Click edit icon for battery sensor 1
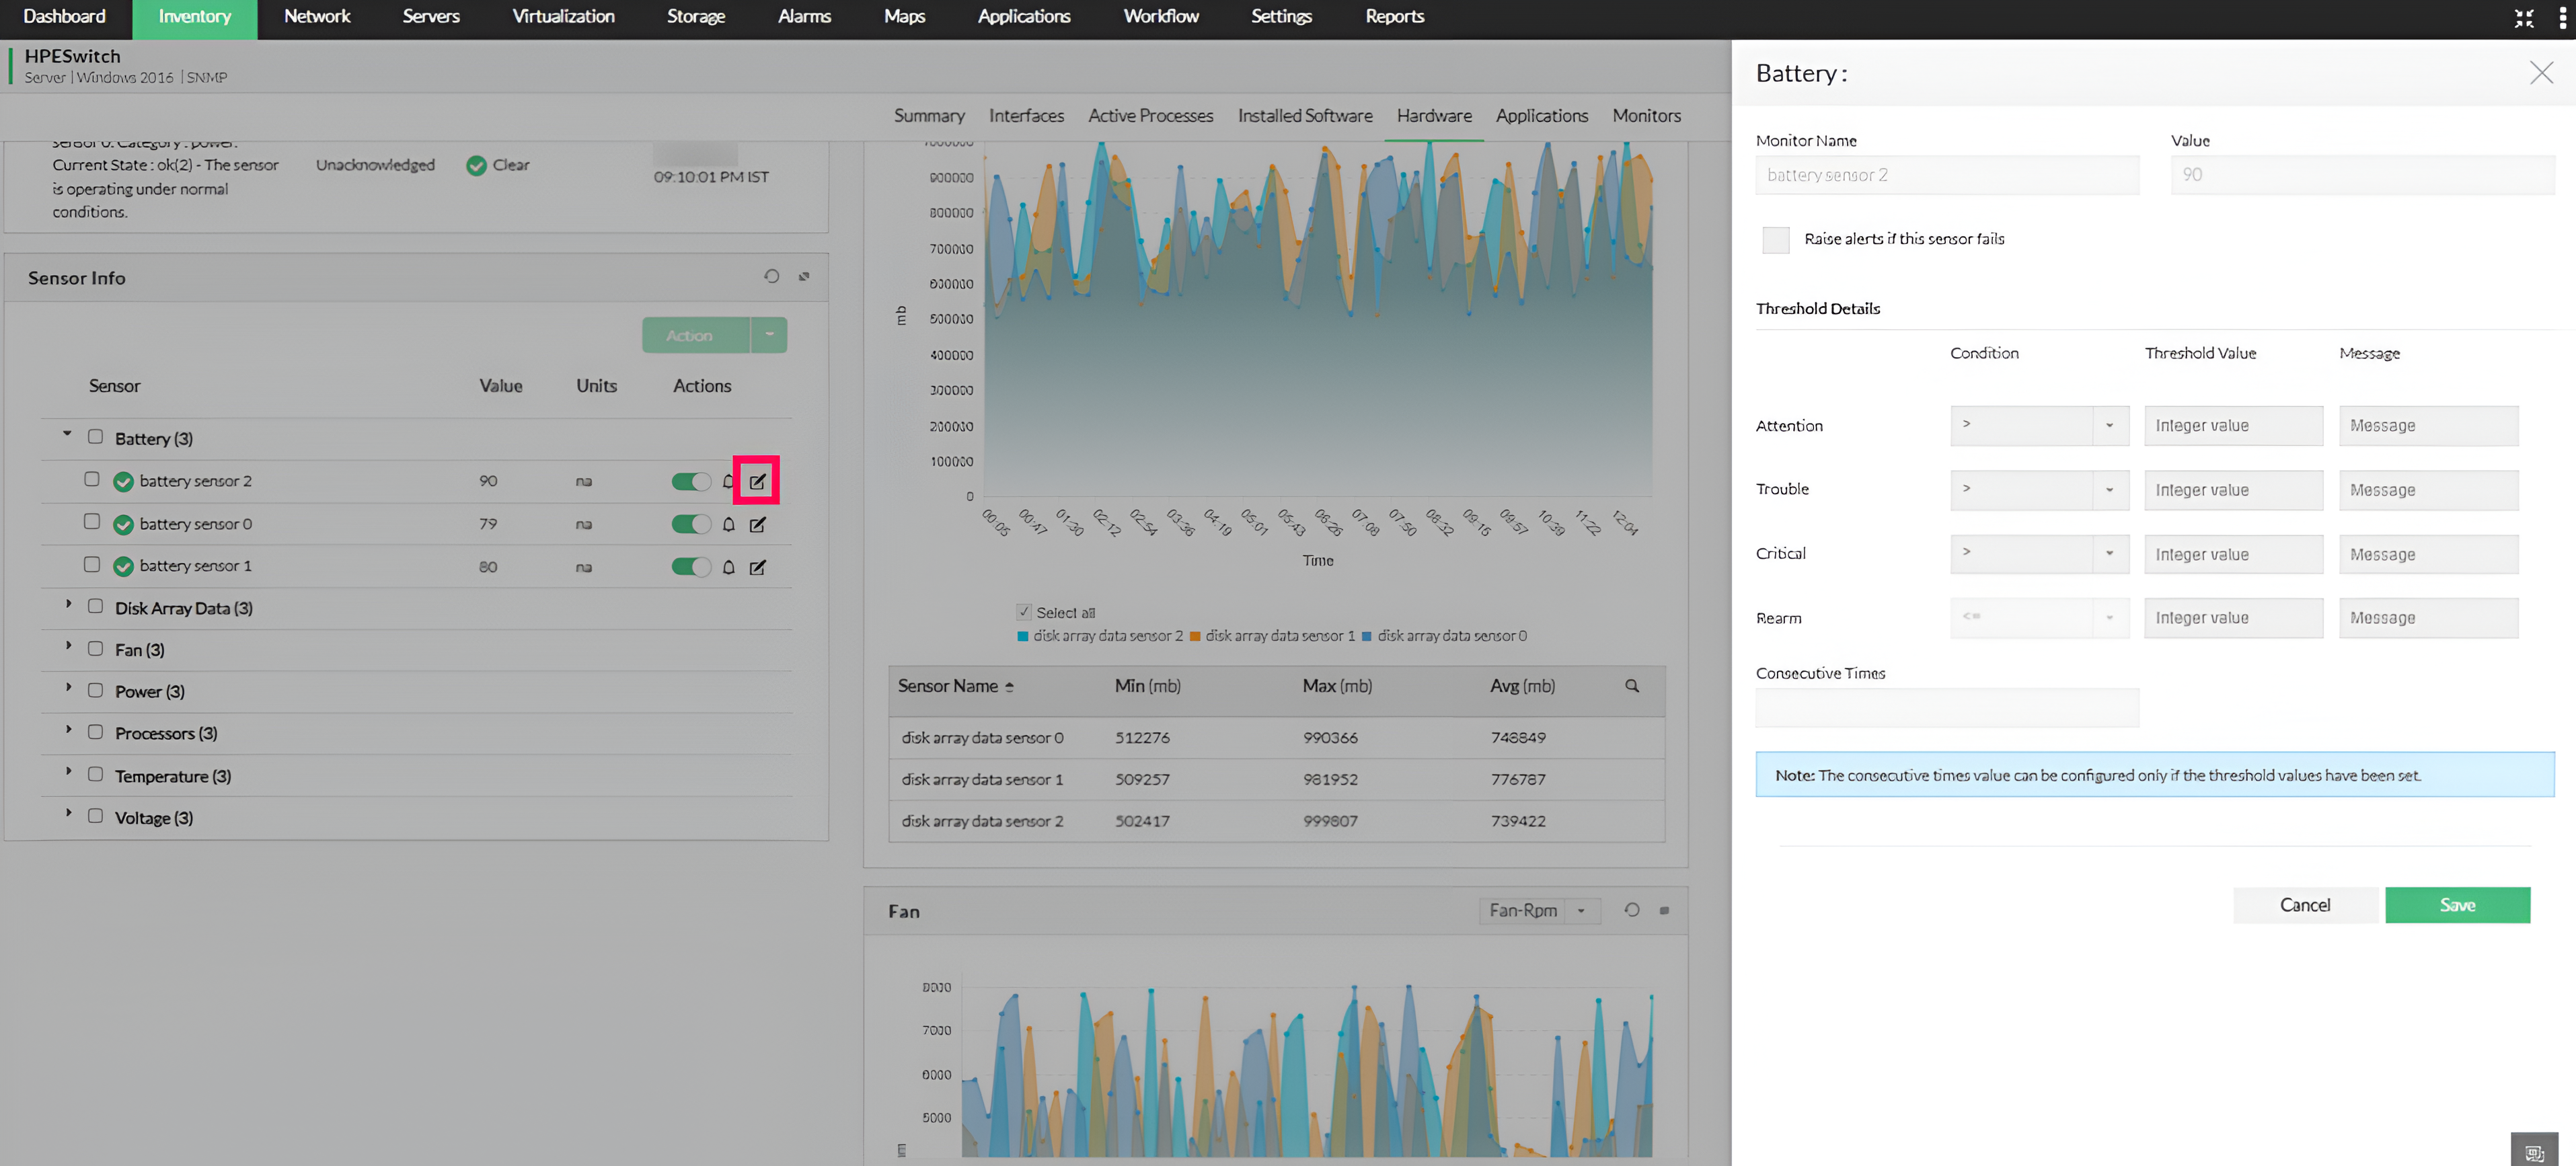 (757, 567)
